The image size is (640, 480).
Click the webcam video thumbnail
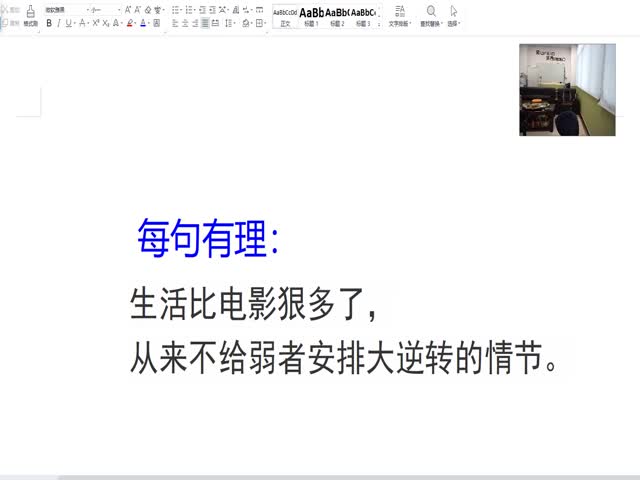(x=553, y=90)
